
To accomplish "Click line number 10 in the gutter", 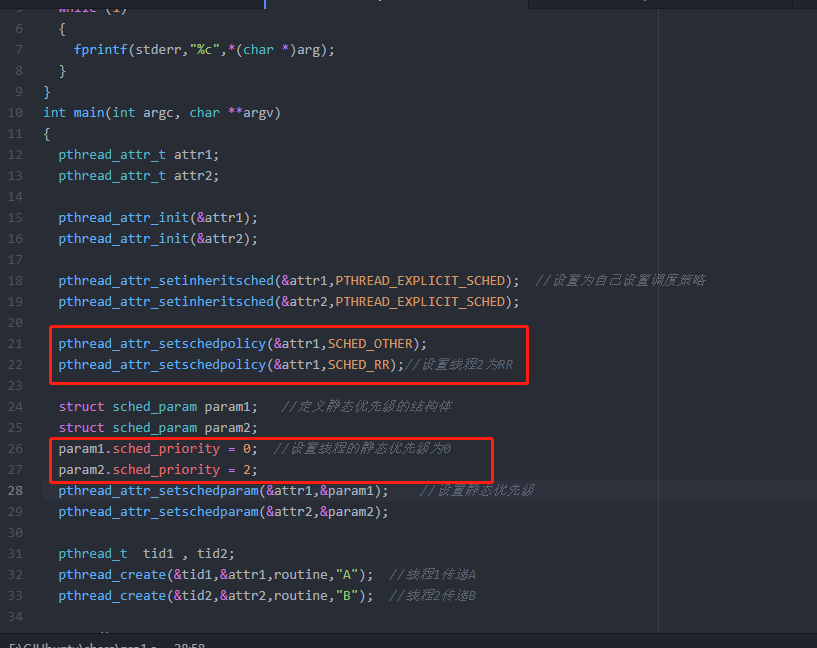I will coord(16,113).
